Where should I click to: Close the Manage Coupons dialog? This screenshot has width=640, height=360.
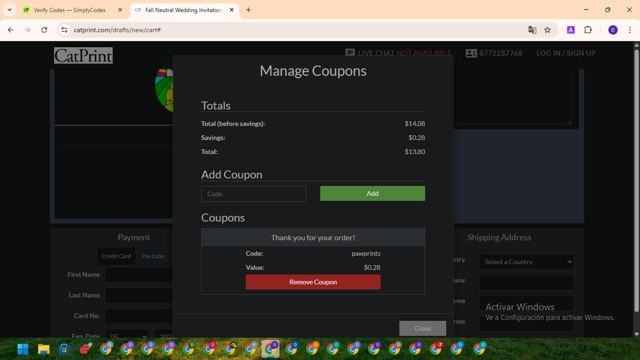tap(422, 328)
